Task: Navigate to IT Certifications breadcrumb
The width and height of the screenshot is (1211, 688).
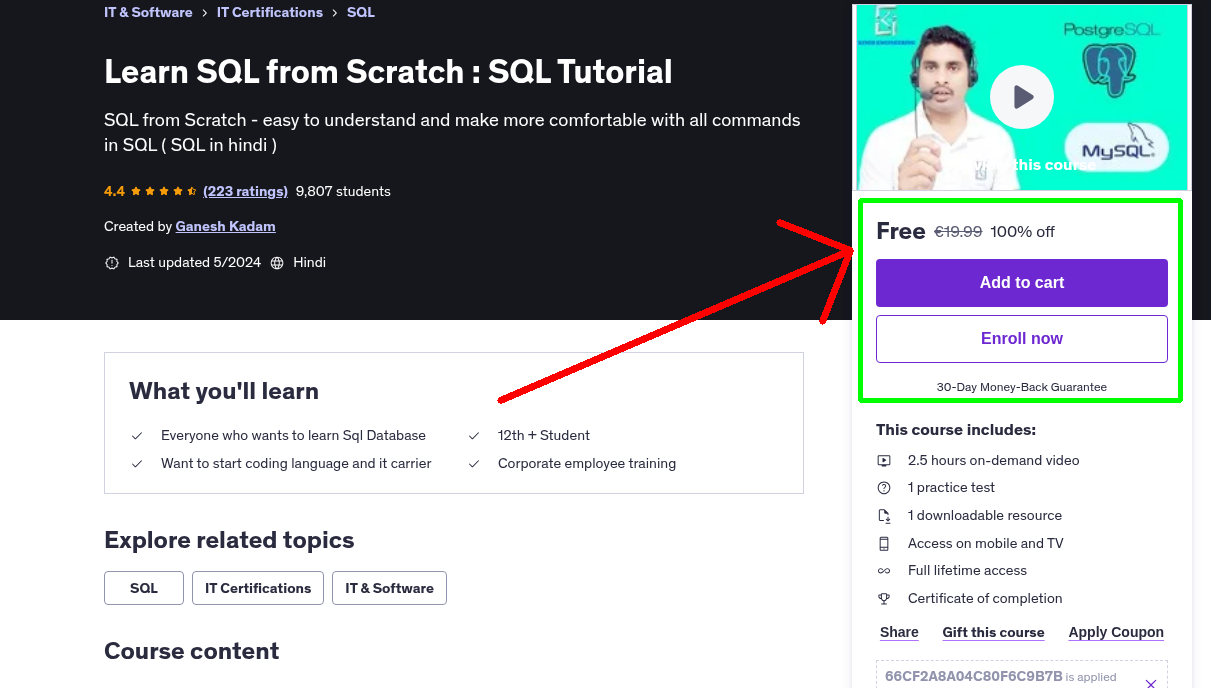Action: tap(269, 12)
